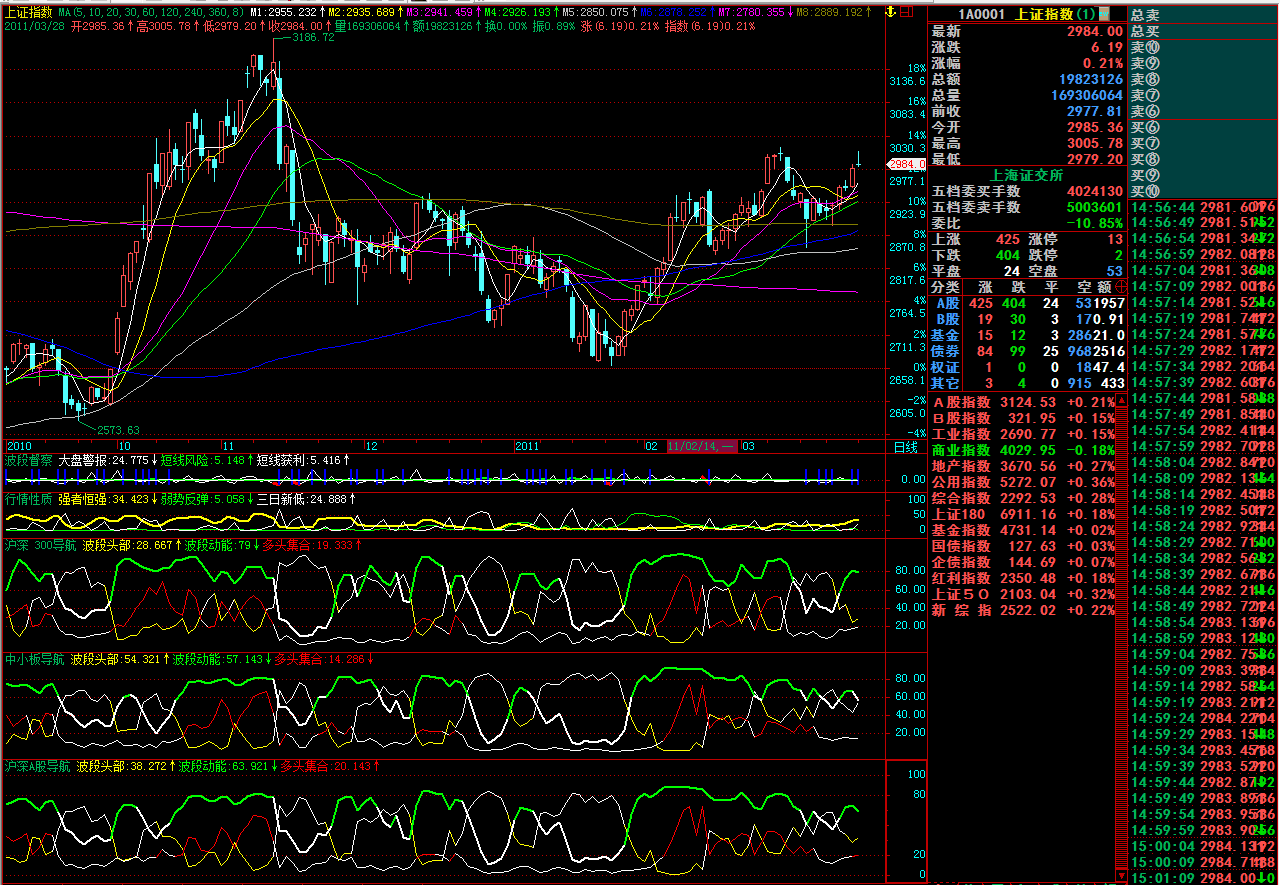Select the 3186.72 peak price label
Viewport: 1280px width, 885px height.
tap(313, 37)
